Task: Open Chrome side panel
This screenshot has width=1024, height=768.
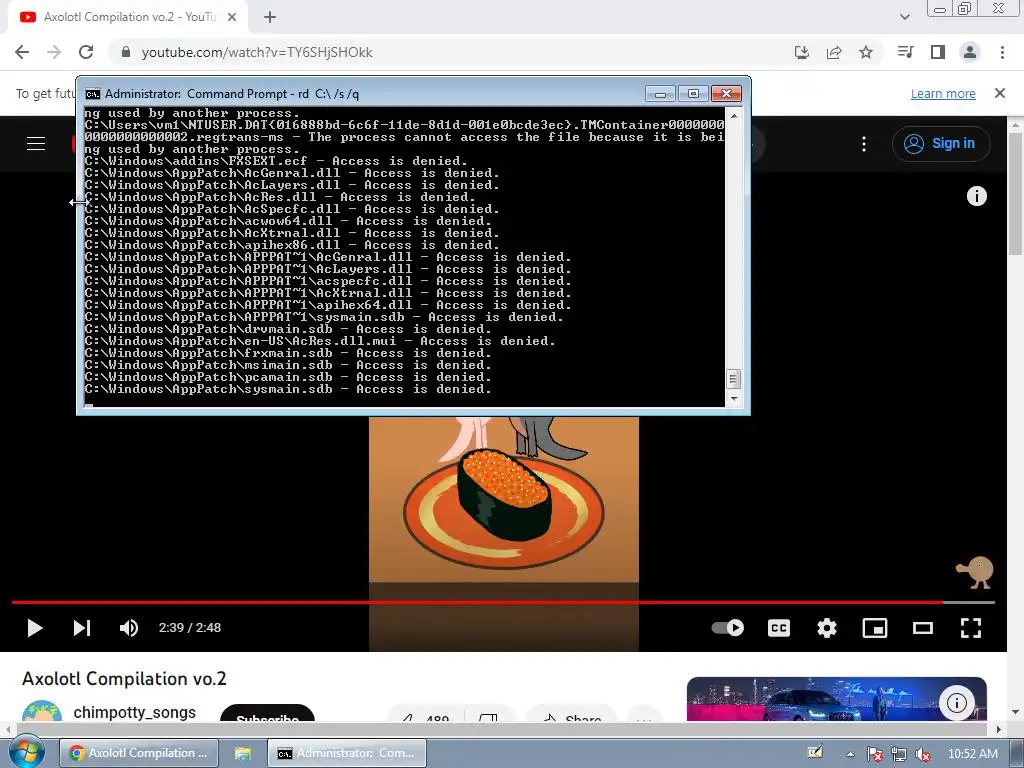Action: 938,52
